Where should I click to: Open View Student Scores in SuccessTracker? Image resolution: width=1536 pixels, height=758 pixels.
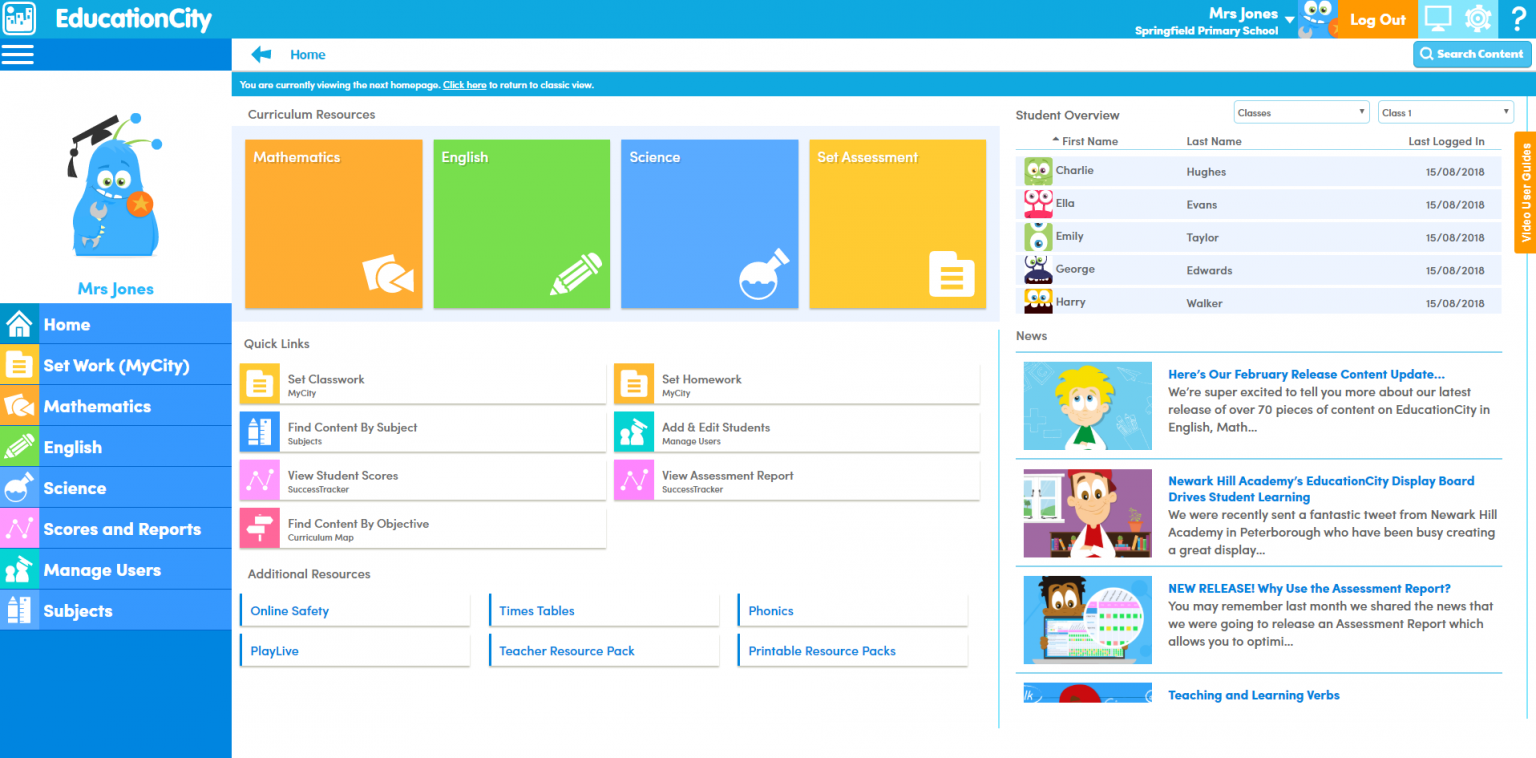coord(260,479)
